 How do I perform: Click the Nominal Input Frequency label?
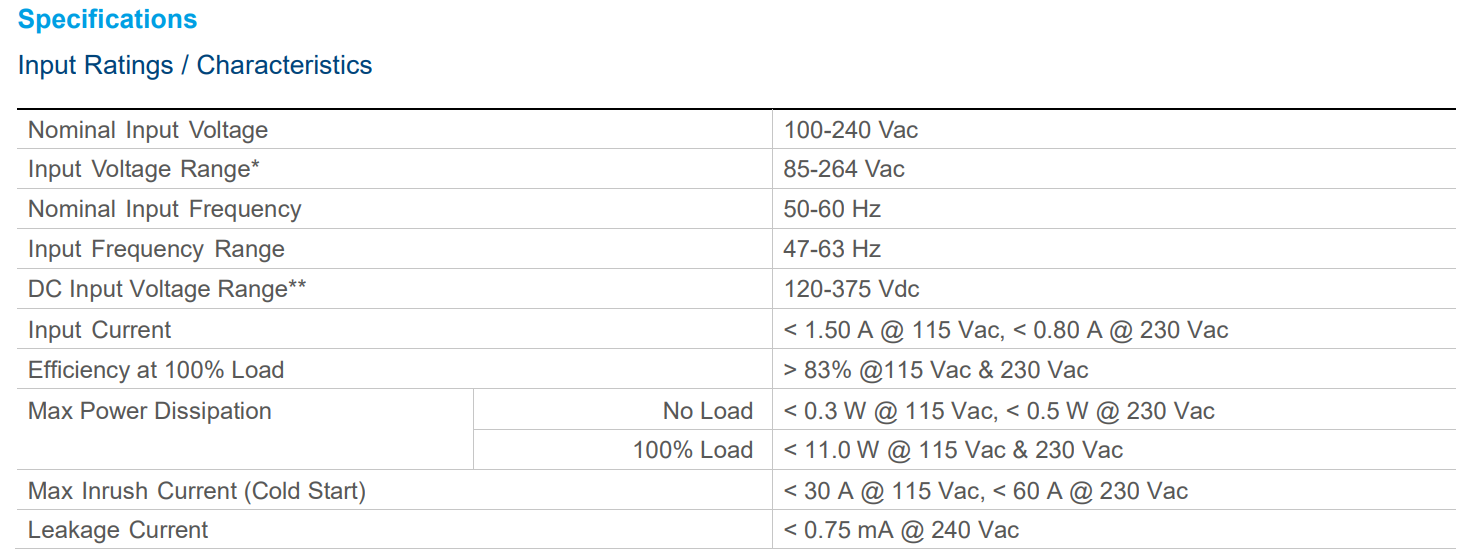click(164, 210)
